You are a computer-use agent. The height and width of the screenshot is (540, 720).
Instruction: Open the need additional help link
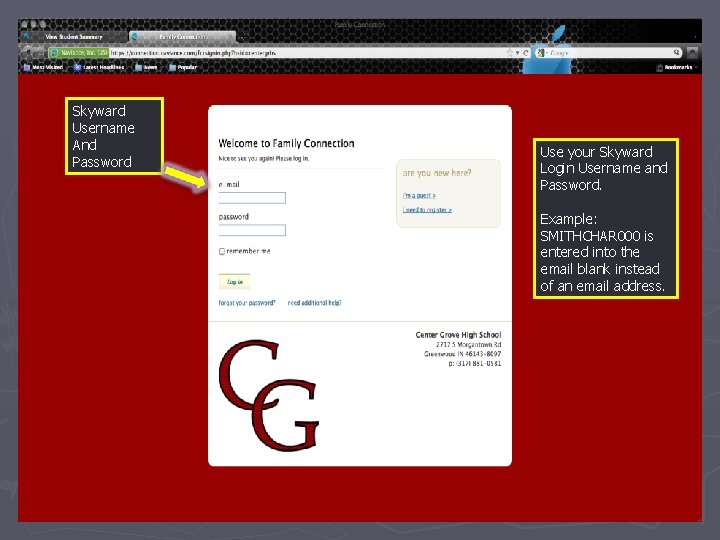(315, 303)
